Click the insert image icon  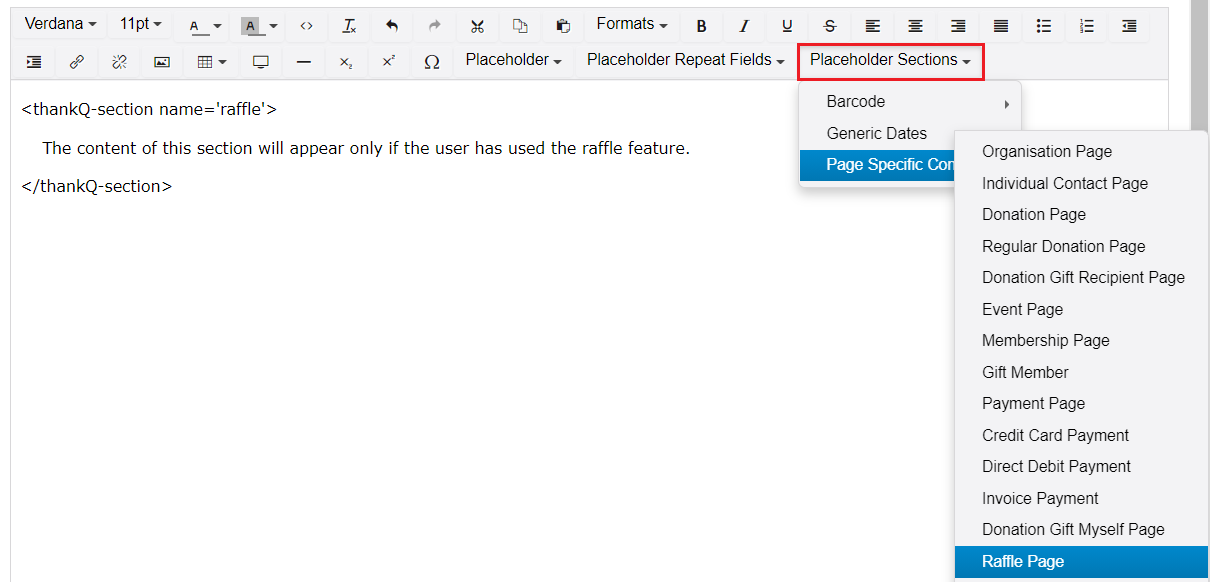pyautogui.click(x=162, y=62)
